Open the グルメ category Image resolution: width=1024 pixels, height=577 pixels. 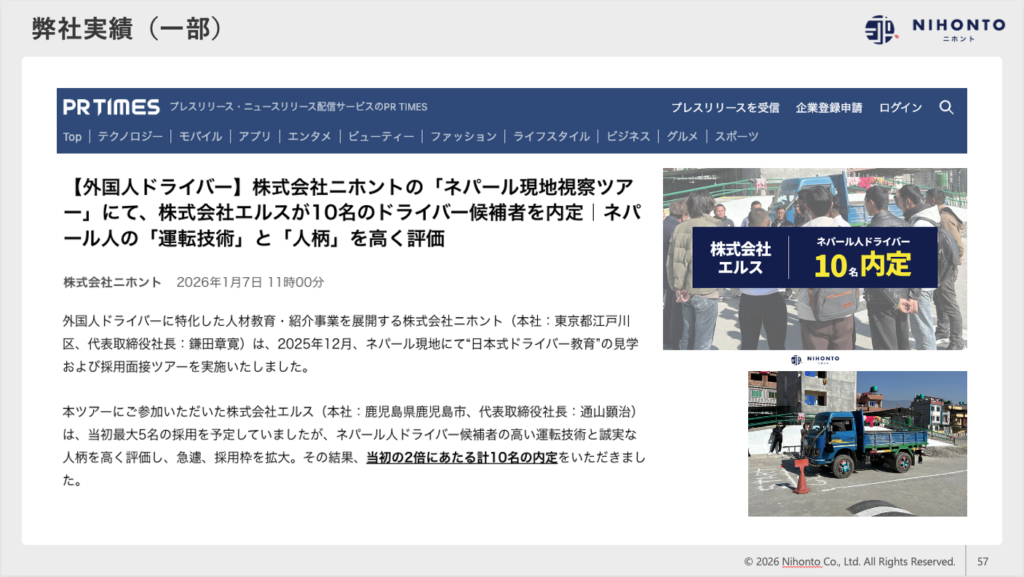682,137
